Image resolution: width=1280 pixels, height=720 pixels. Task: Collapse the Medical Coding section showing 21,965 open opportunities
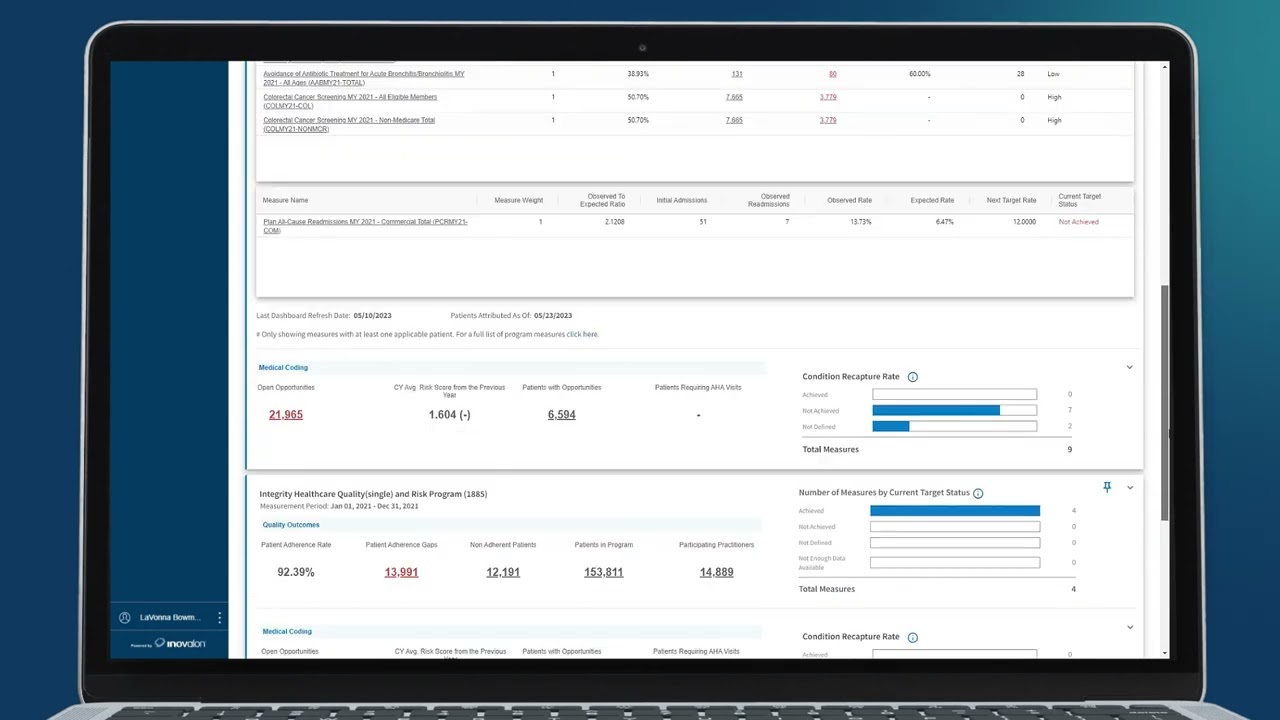(1130, 367)
